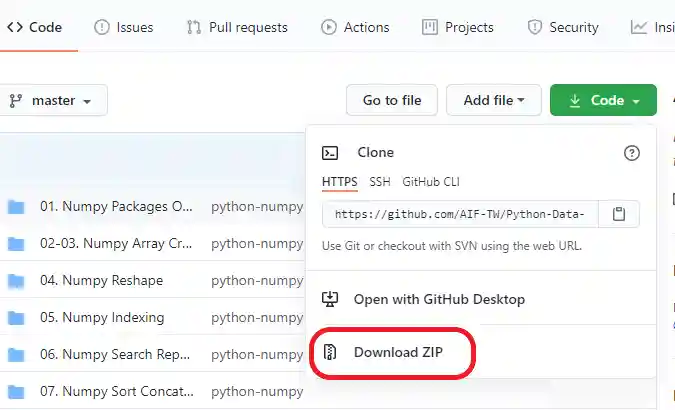
Task: Click the help question mark icon
Action: point(631,153)
